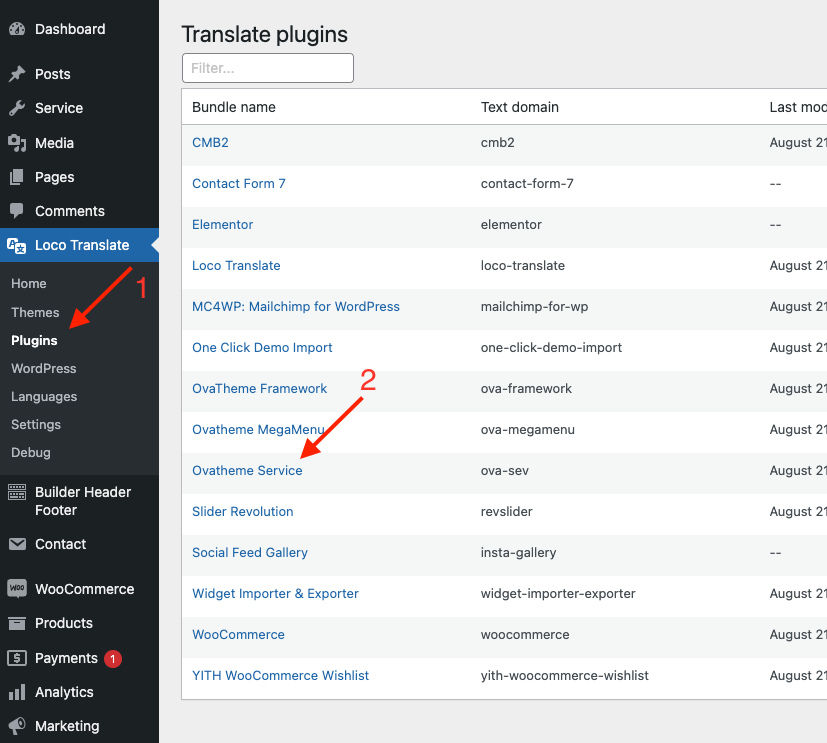Click the Comments speech bubble icon
The image size is (827, 743).
(x=17, y=211)
